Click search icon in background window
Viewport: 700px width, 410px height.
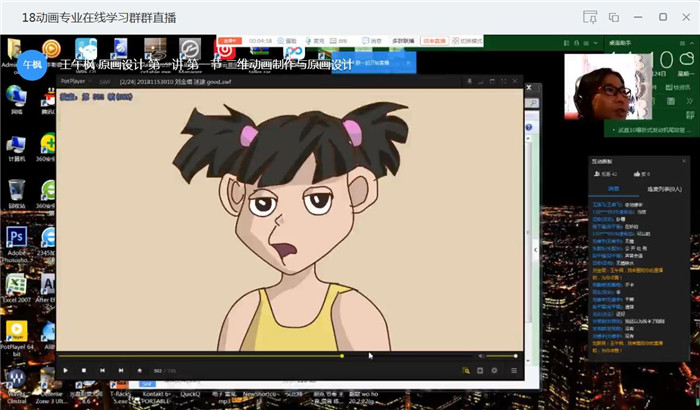(x=533, y=103)
